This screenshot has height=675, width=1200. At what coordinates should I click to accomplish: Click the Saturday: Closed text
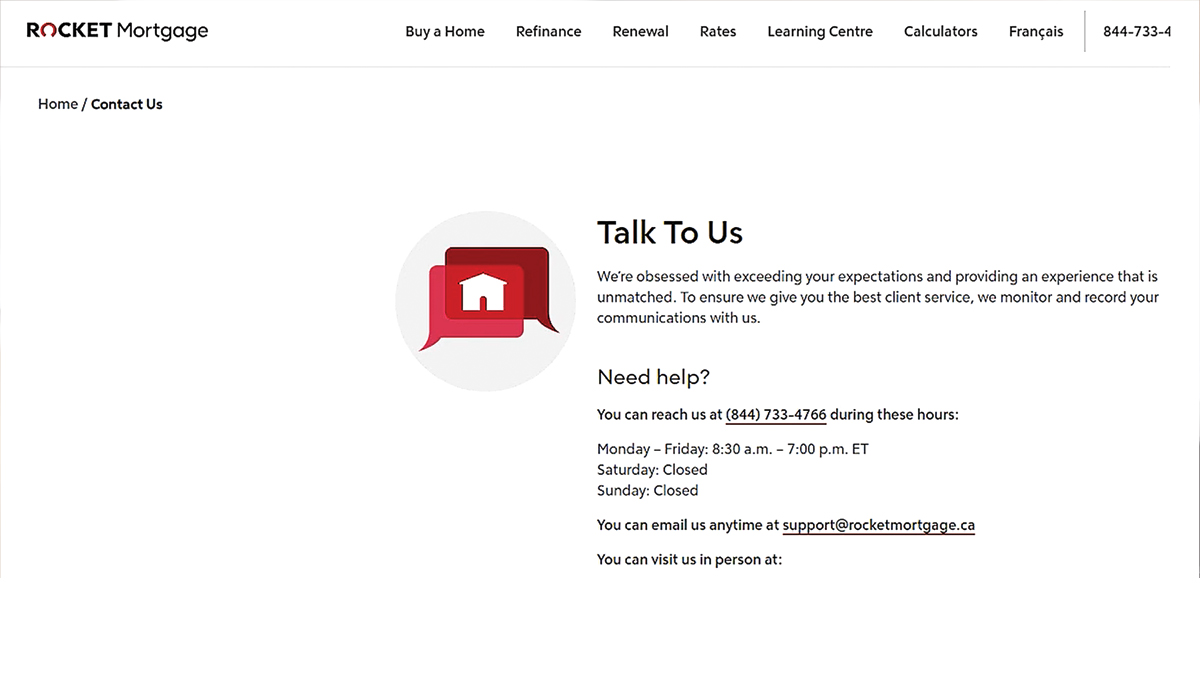coord(652,470)
